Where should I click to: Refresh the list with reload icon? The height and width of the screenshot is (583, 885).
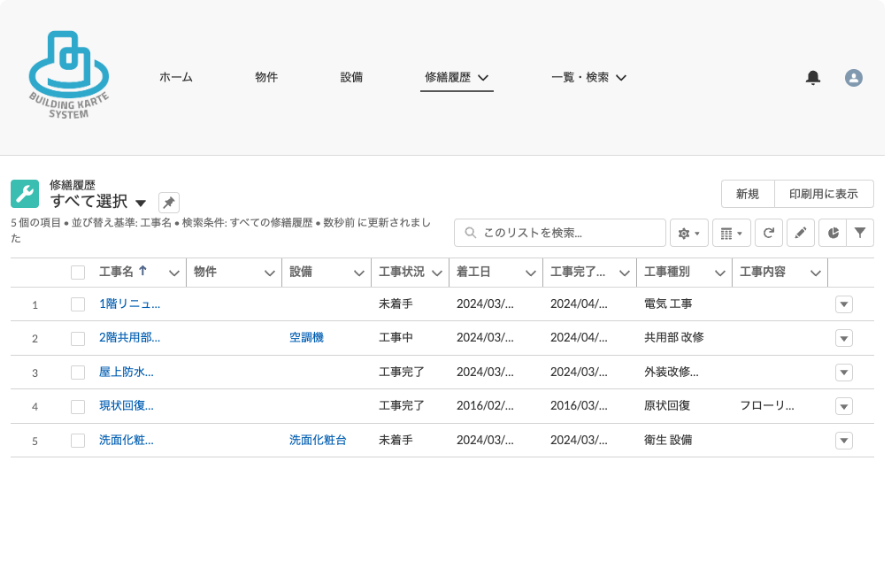[769, 233]
